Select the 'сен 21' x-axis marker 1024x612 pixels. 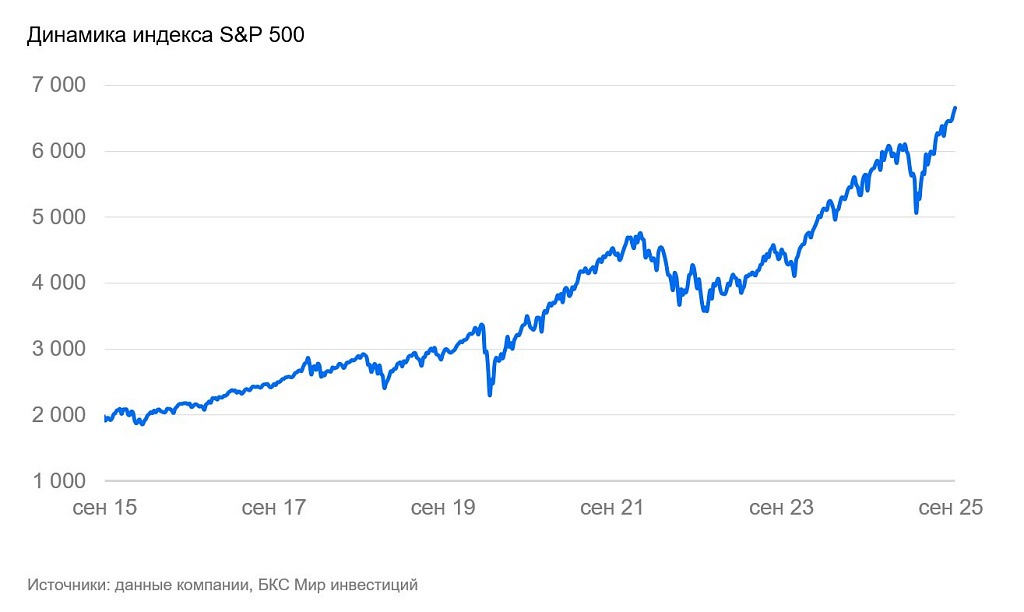(x=612, y=507)
